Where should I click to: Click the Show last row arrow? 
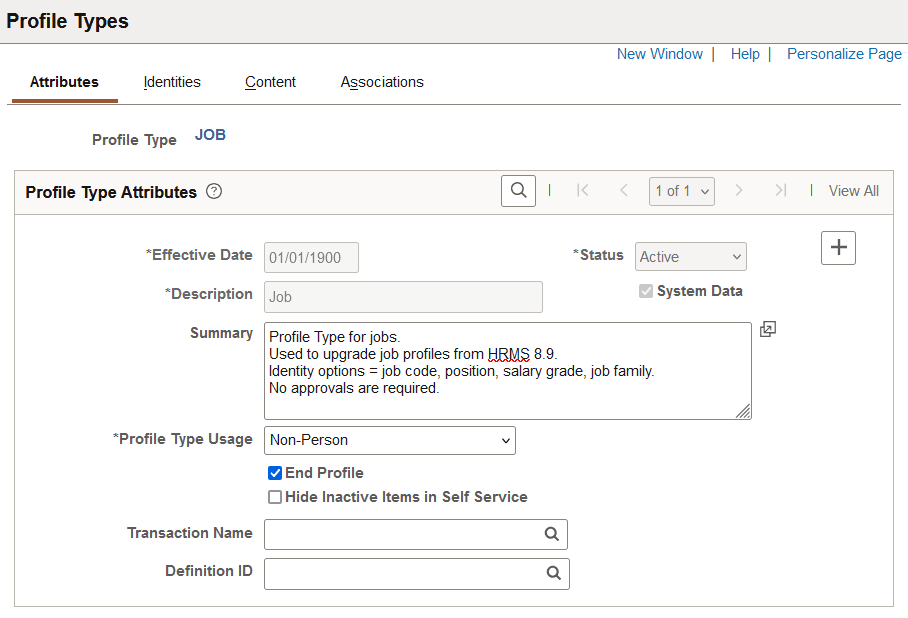pos(779,191)
